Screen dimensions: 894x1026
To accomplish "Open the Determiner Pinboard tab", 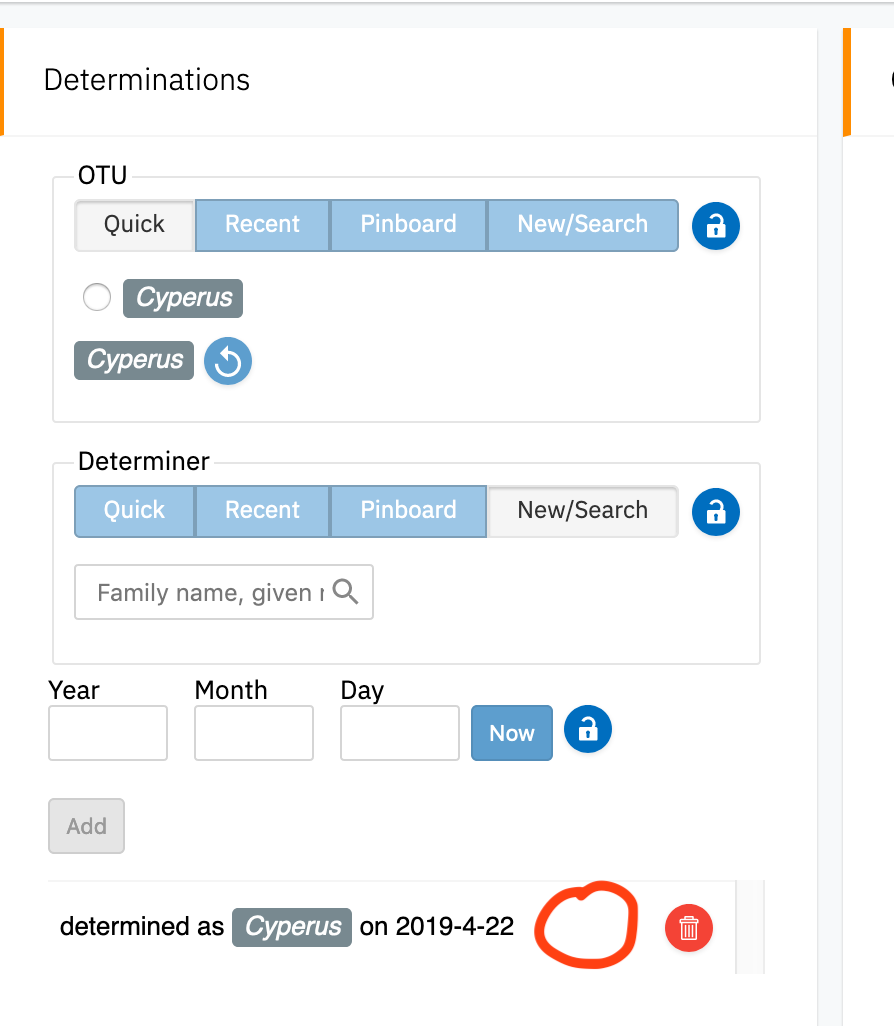I will 408,511.
